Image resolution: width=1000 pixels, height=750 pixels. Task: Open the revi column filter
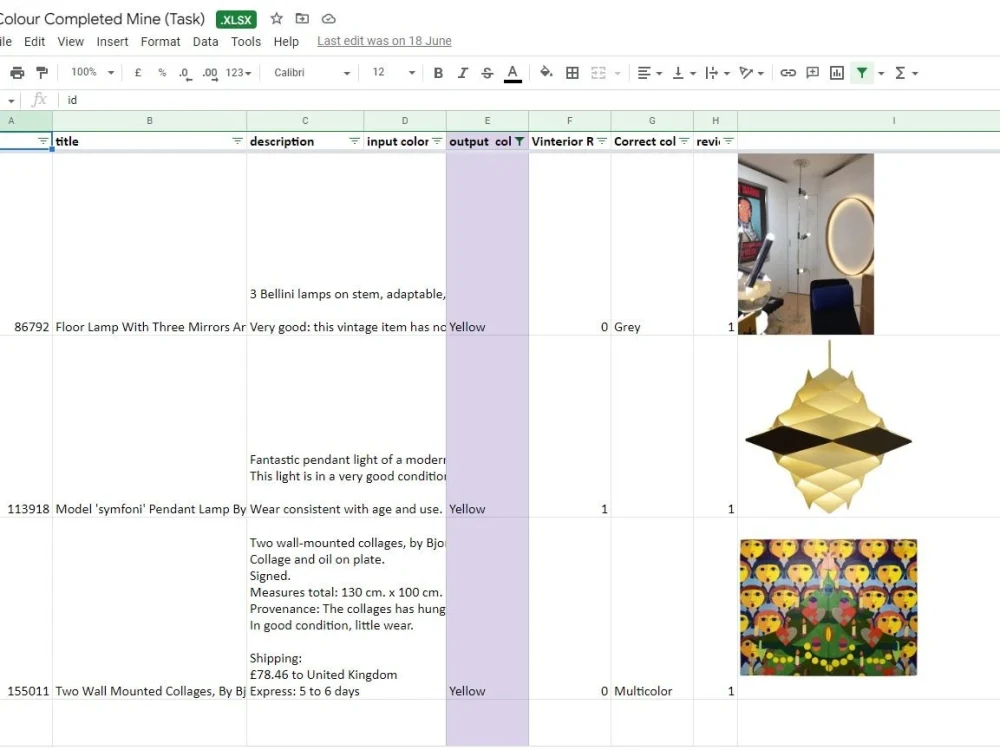728,141
